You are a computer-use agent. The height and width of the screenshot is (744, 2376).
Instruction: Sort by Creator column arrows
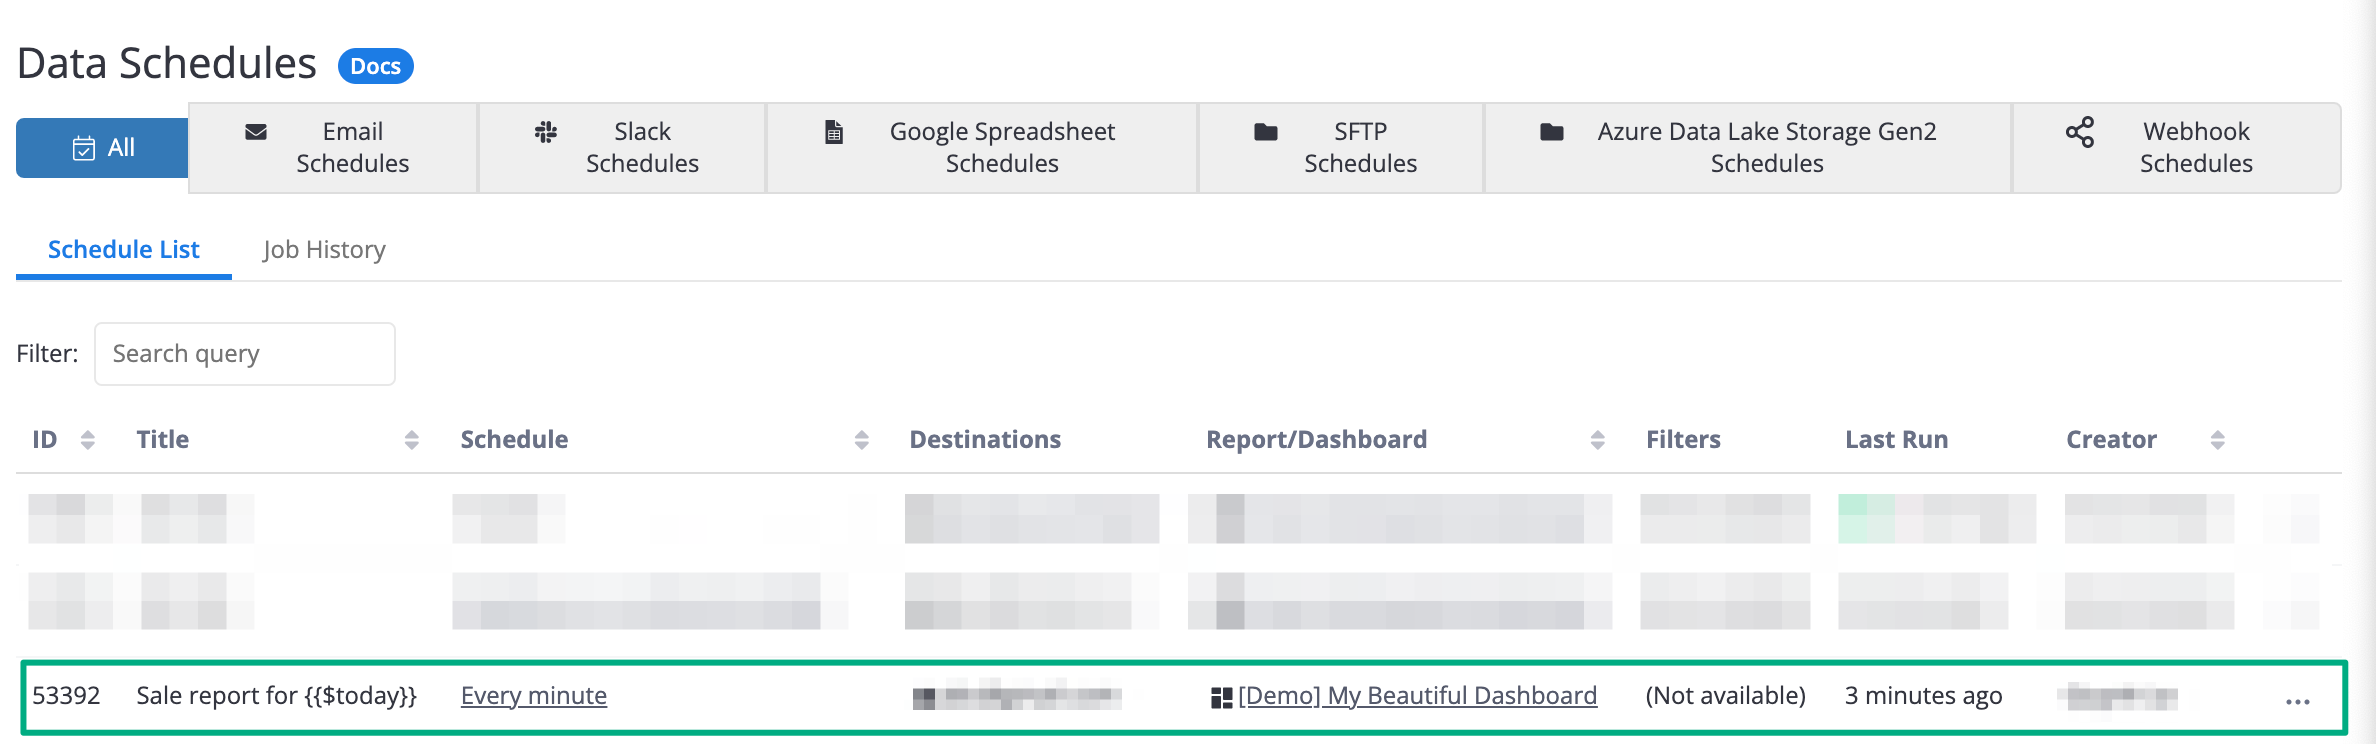2218,440
